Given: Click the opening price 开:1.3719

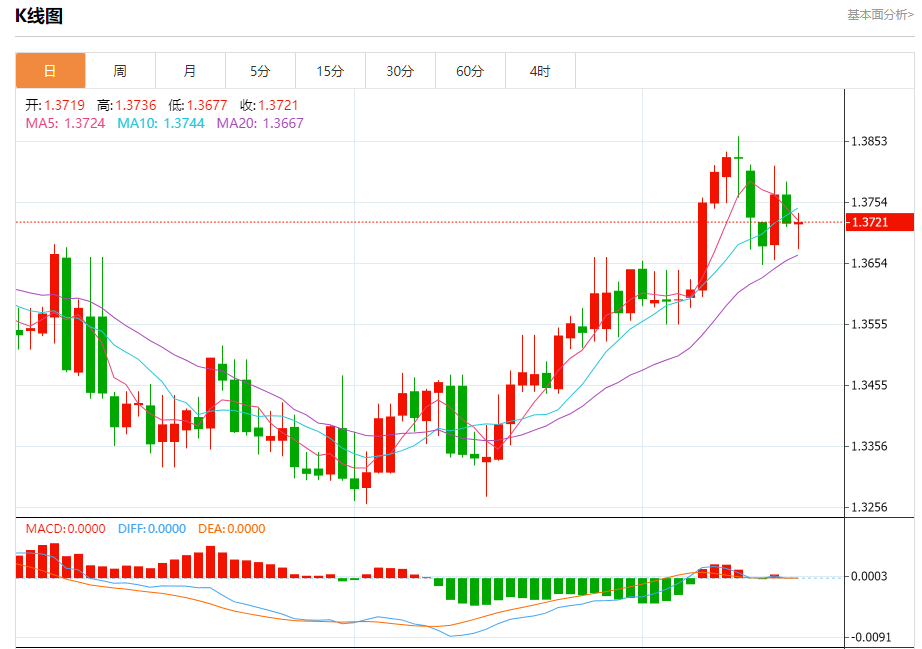Looking at the screenshot, I should pos(55,105).
